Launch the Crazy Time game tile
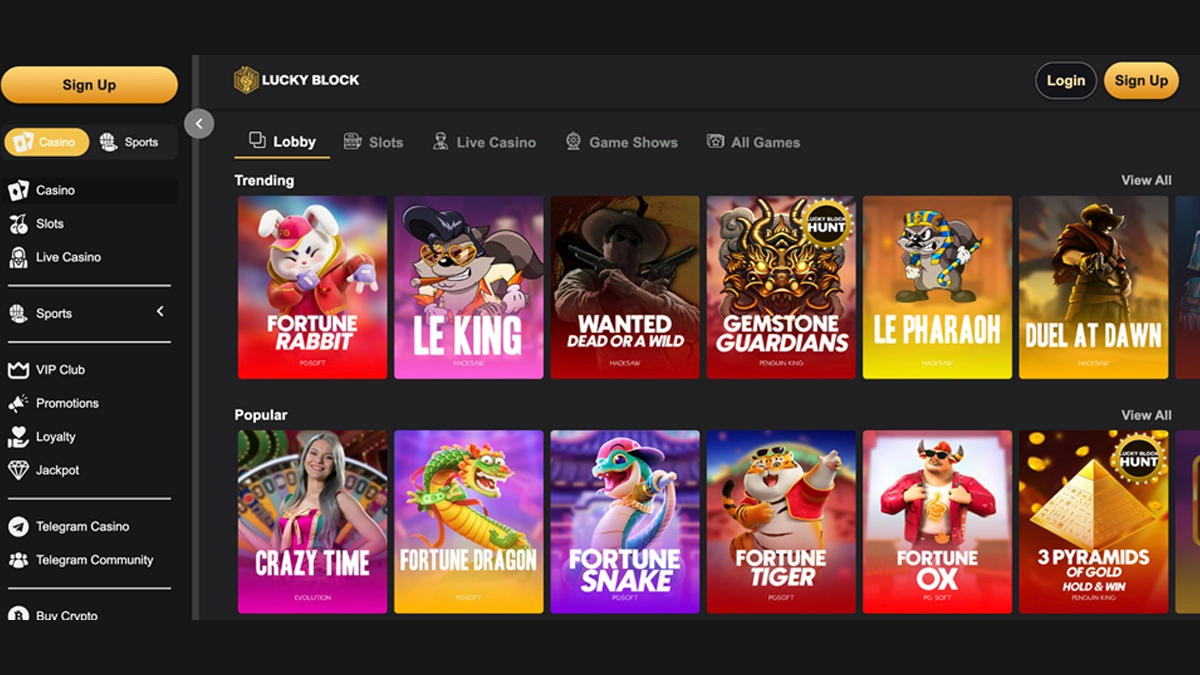Image resolution: width=1200 pixels, height=675 pixels. [x=312, y=521]
